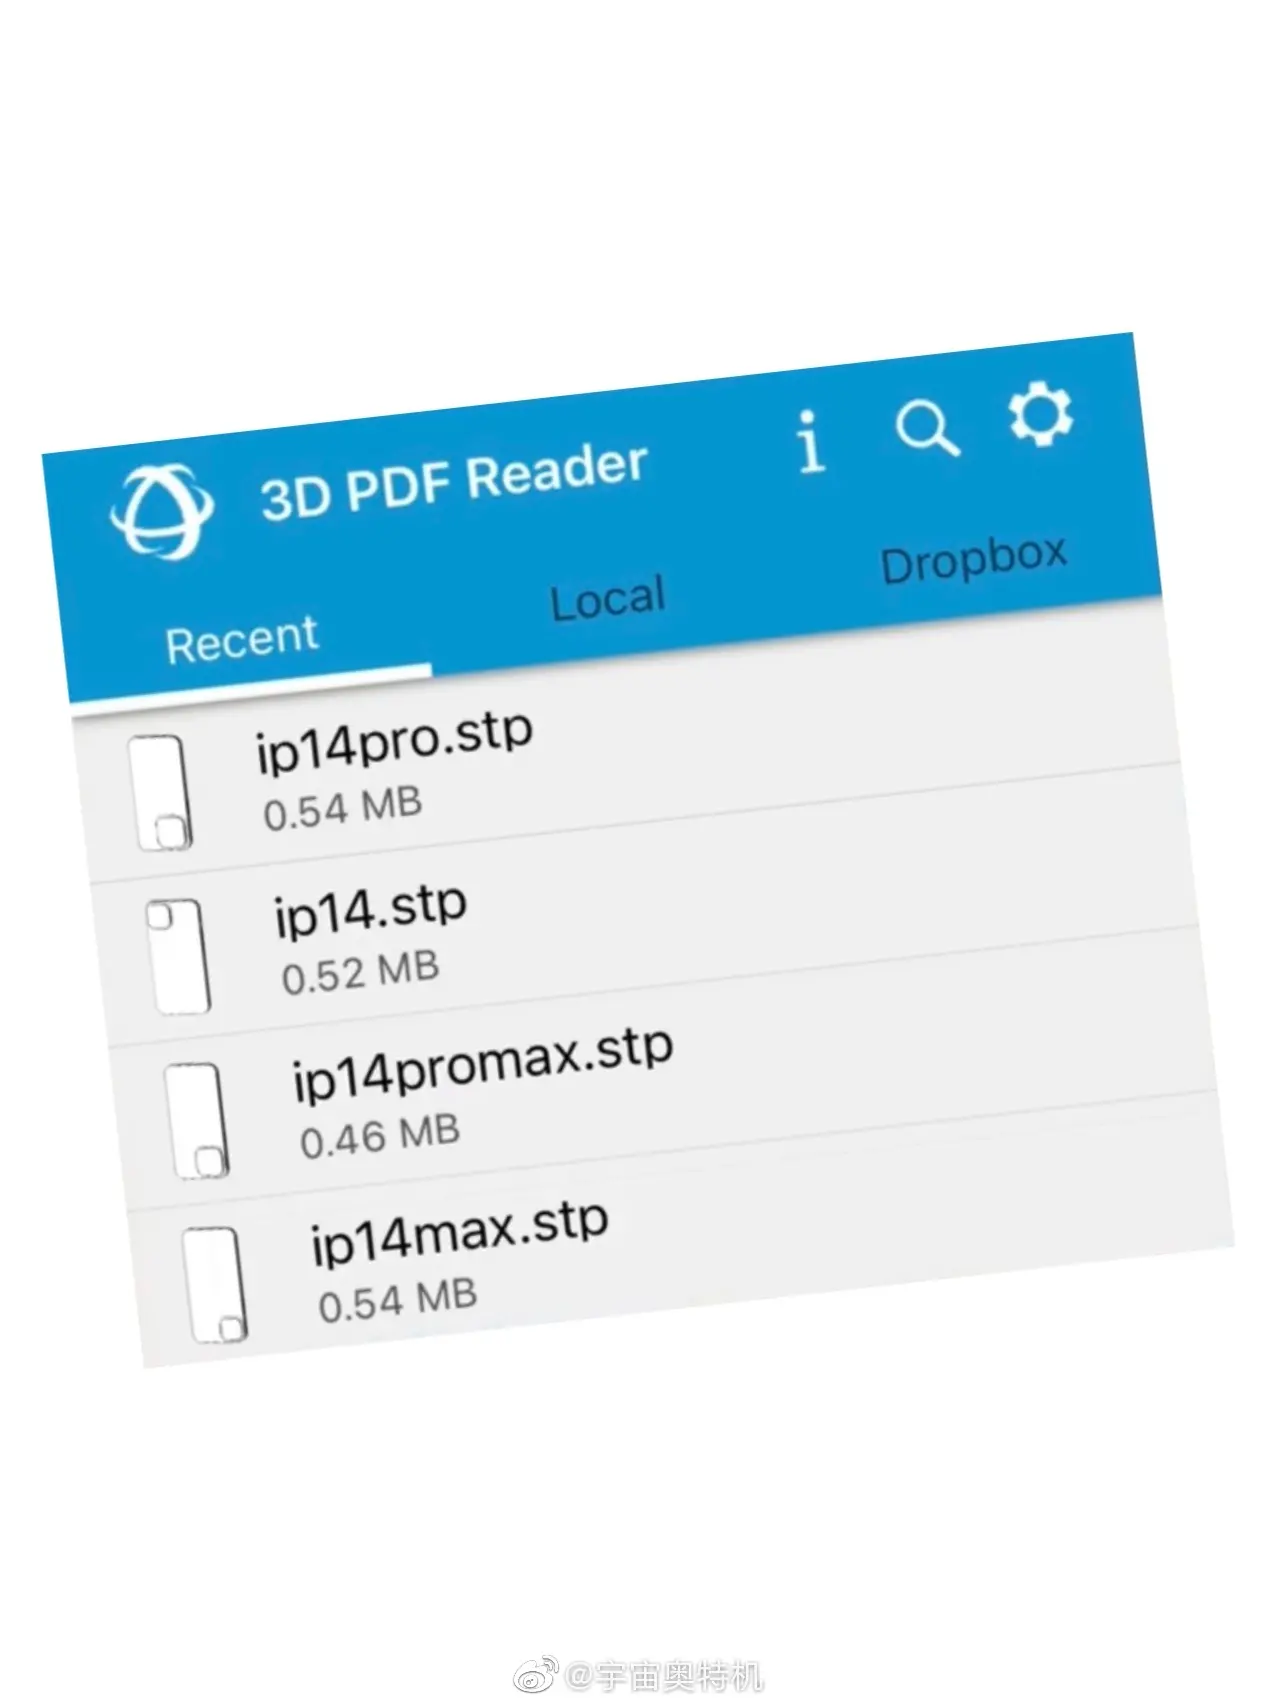
Task: Switch to the Recent tab
Action: pyautogui.click(x=242, y=639)
